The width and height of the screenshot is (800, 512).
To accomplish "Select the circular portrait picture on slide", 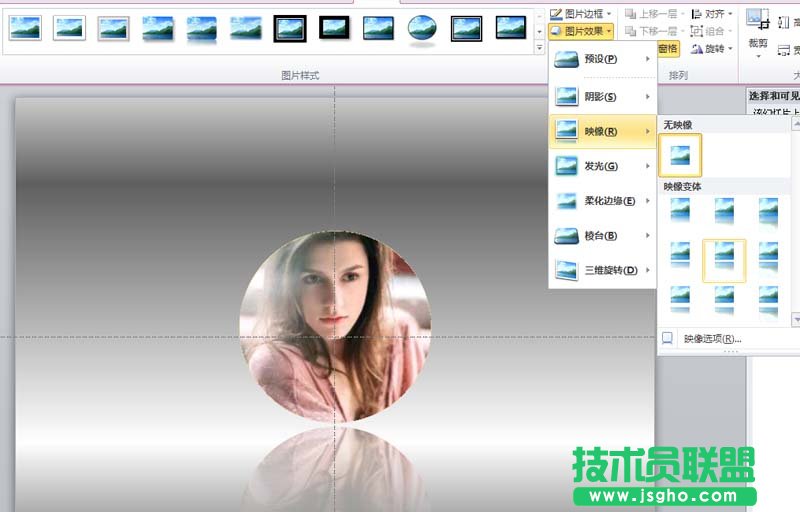I will [335, 327].
